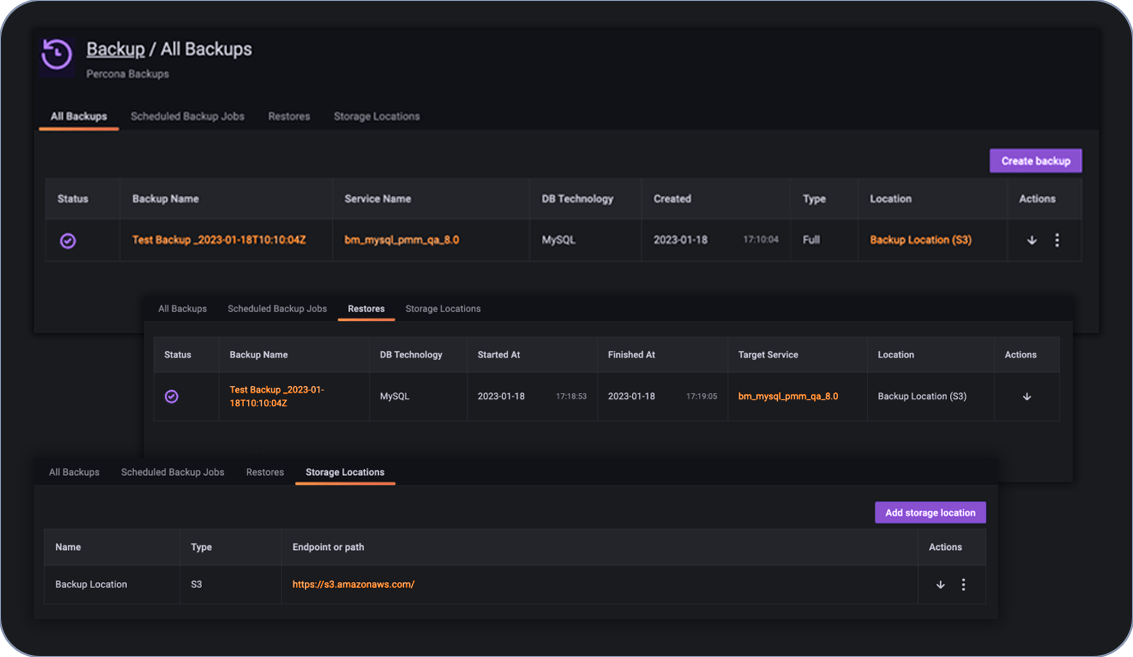Open Scheduled Backup Jobs in bottom panel

click(172, 471)
